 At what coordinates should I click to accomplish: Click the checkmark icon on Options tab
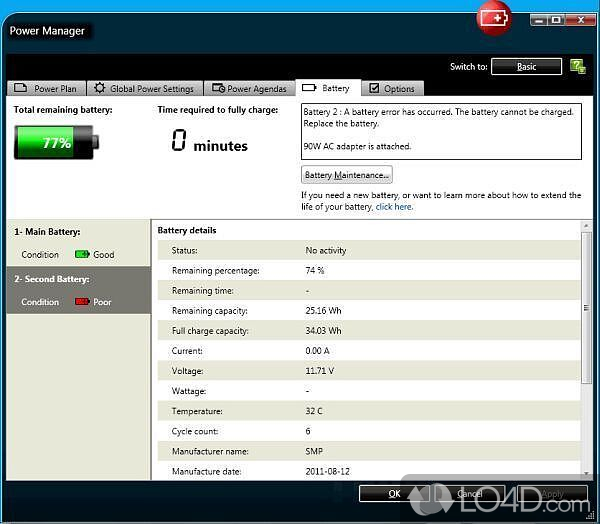pyautogui.click(x=374, y=88)
